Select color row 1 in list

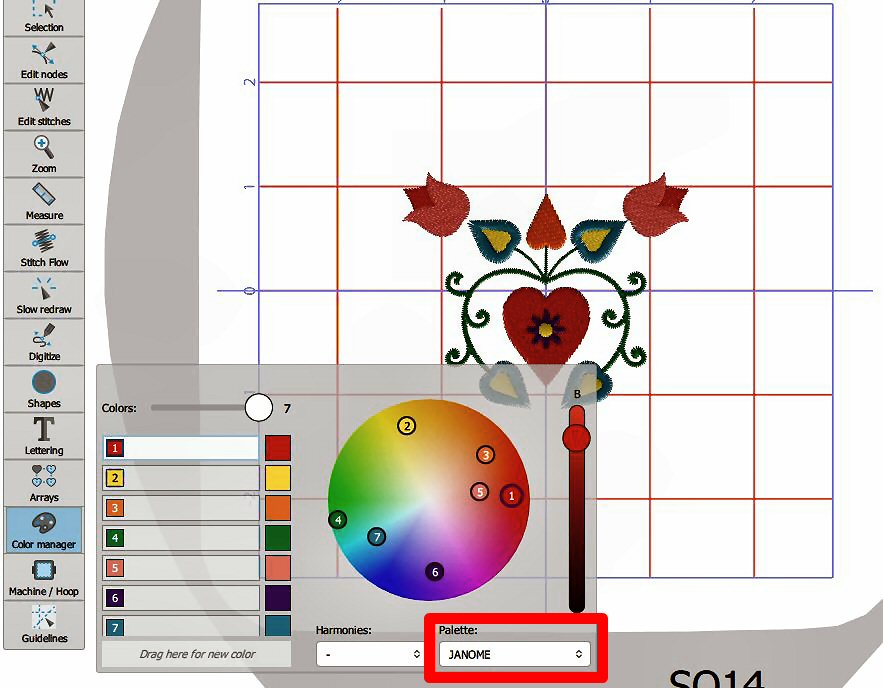tap(181, 448)
